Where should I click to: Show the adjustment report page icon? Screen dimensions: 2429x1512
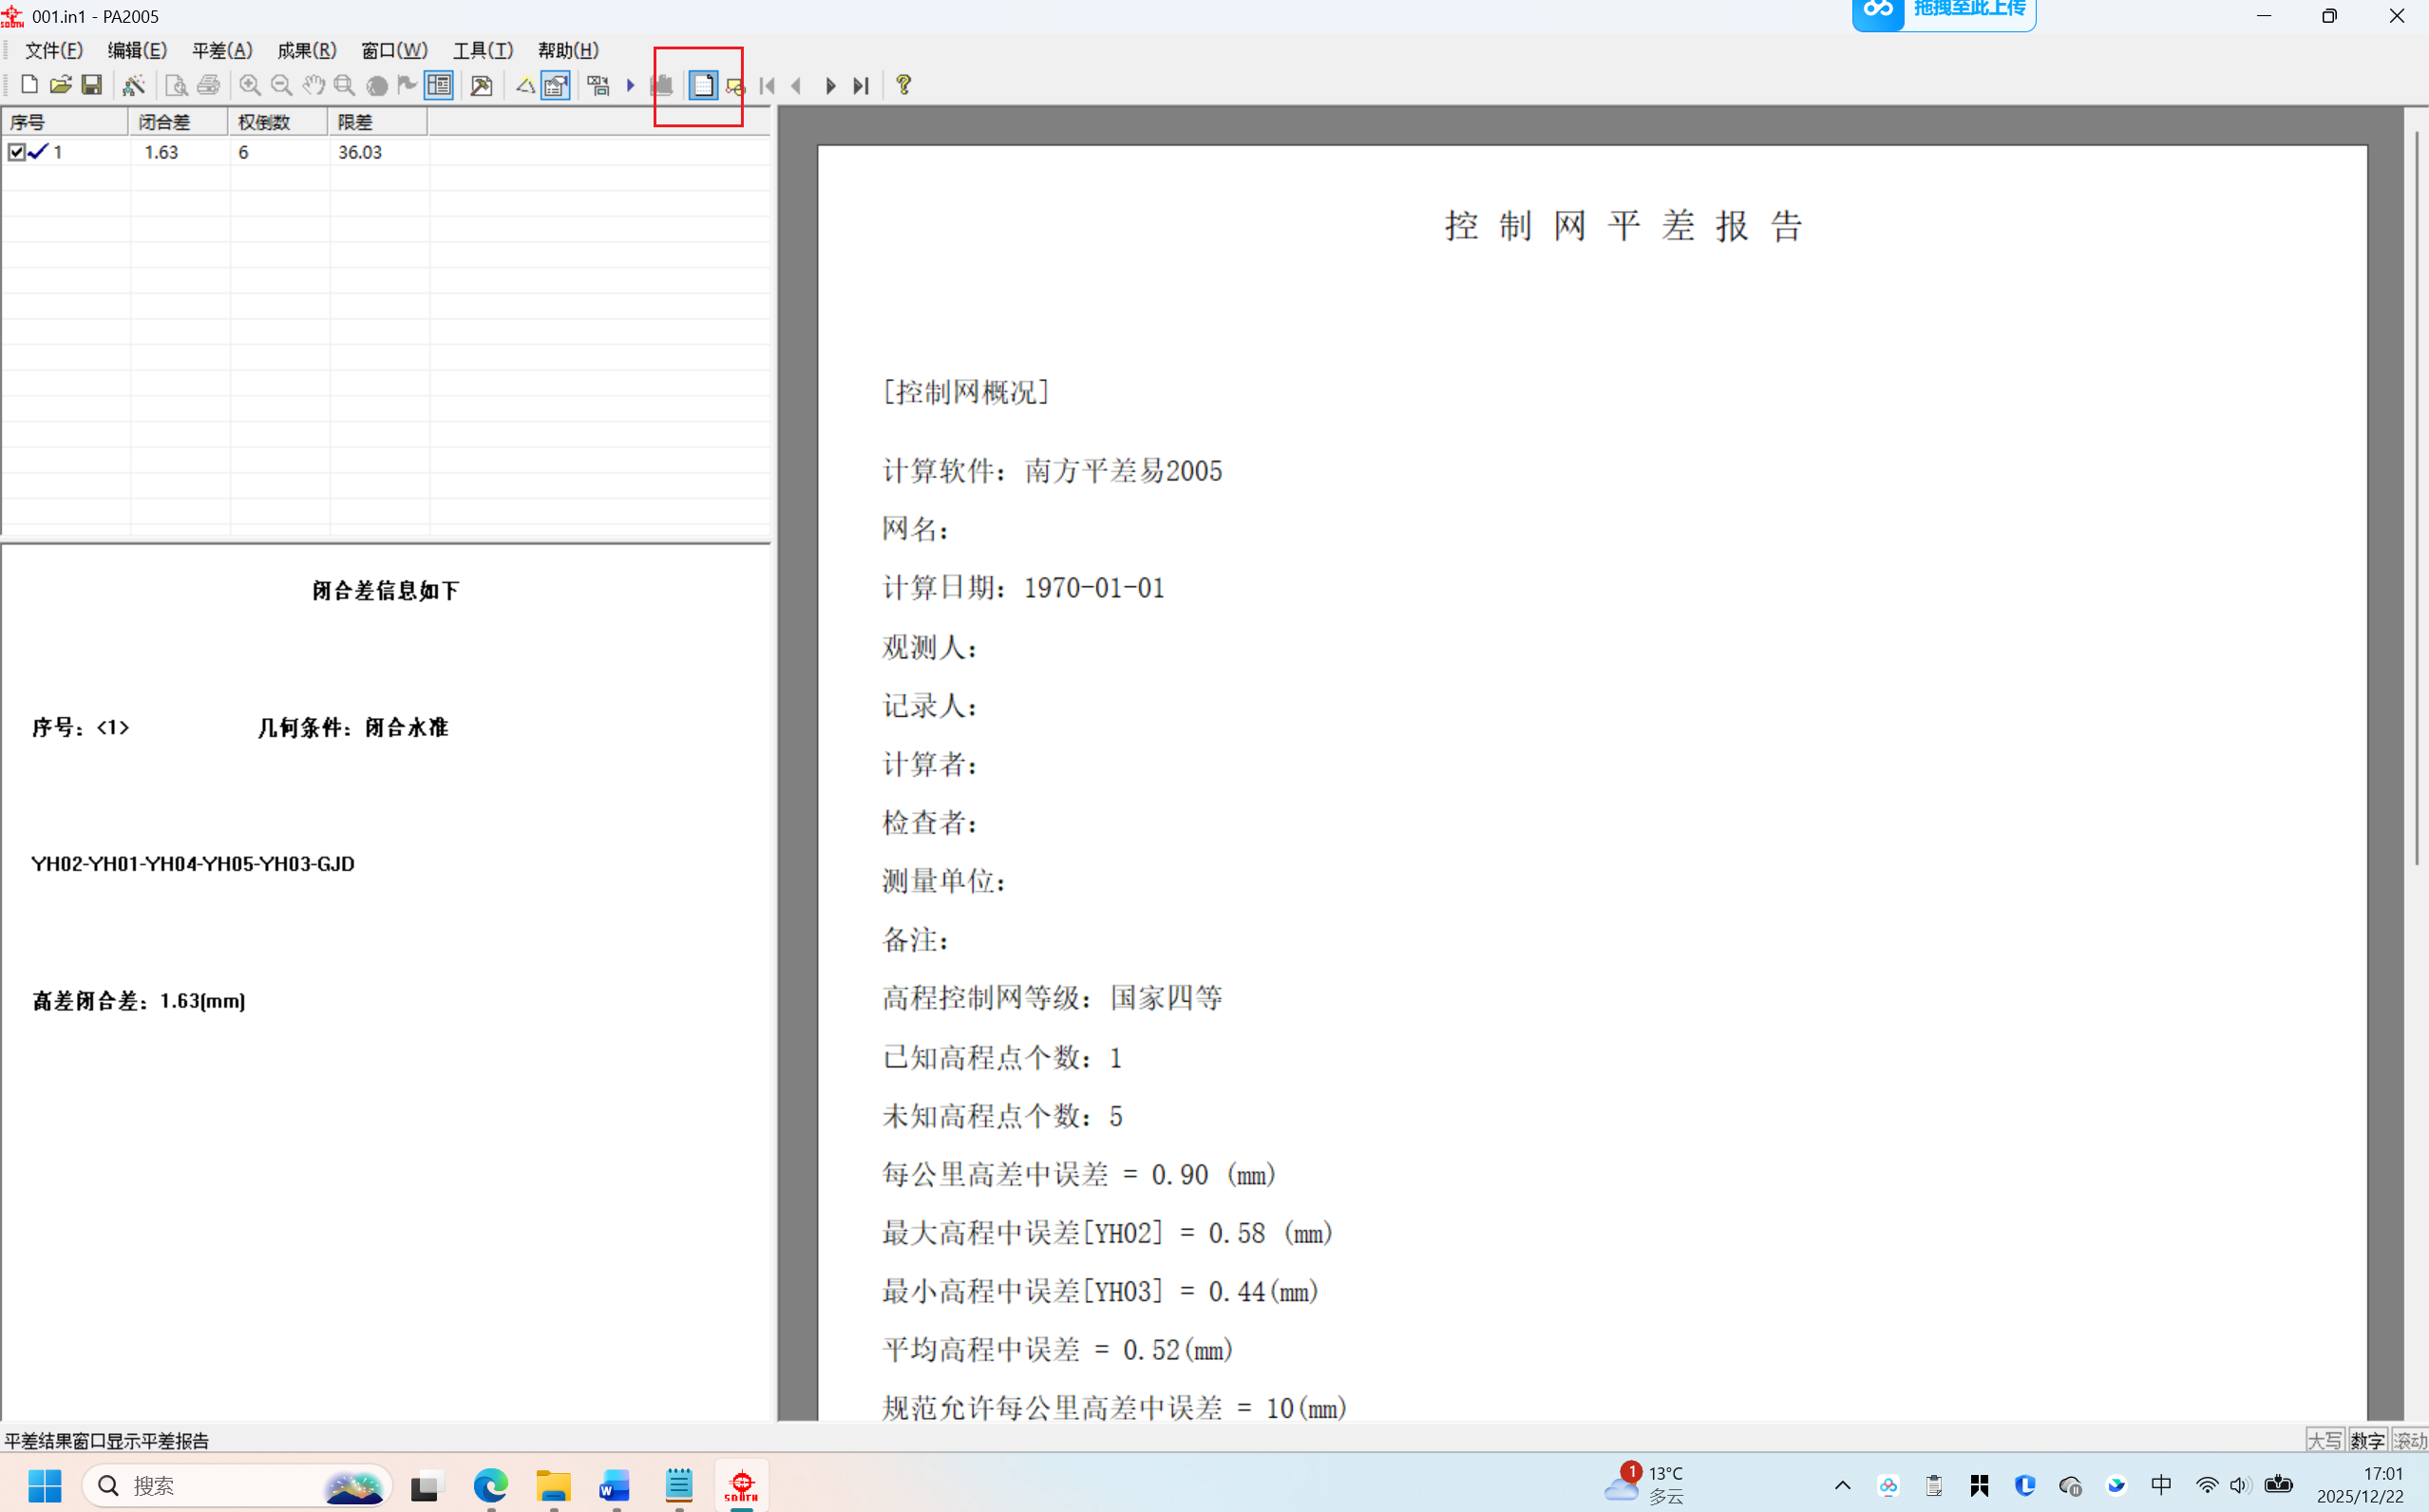point(703,85)
